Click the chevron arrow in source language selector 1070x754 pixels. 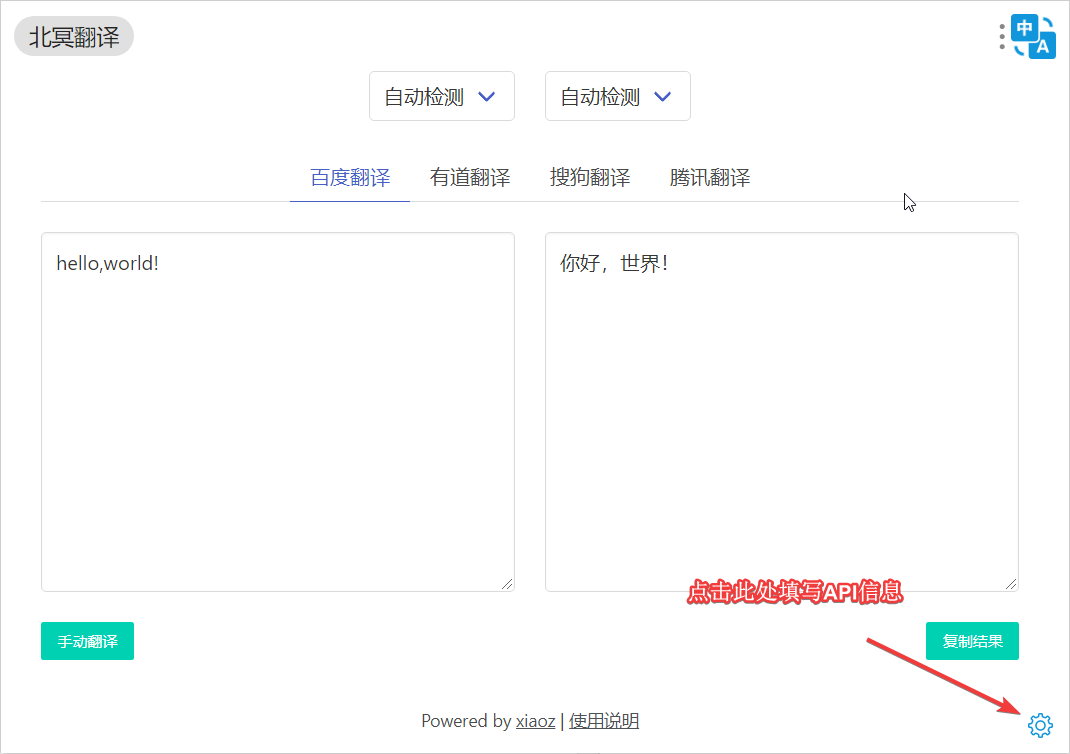tap(487, 97)
